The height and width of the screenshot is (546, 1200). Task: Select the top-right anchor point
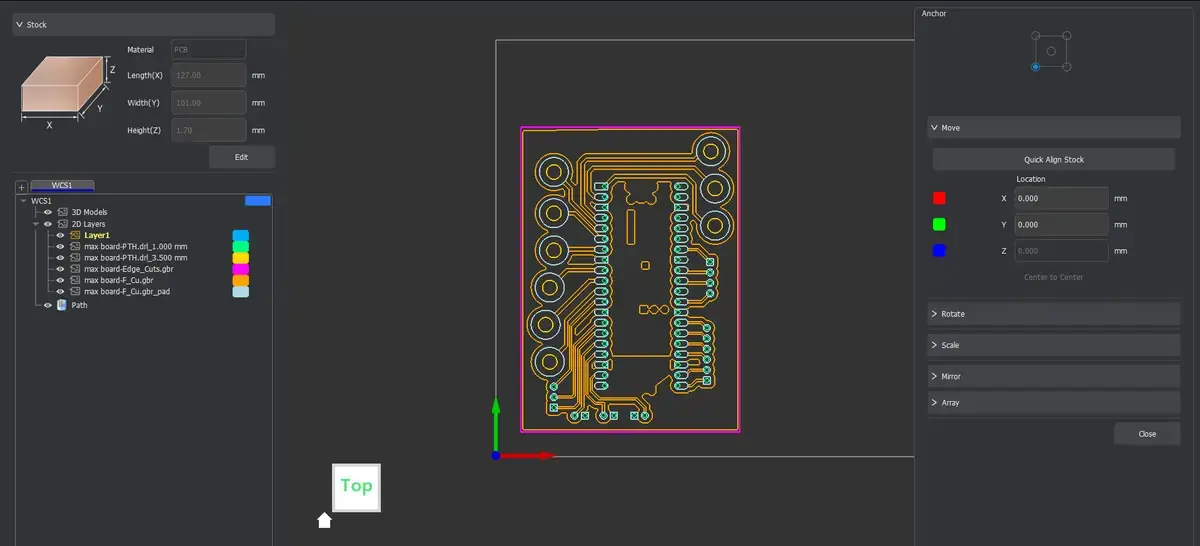point(1067,35)
